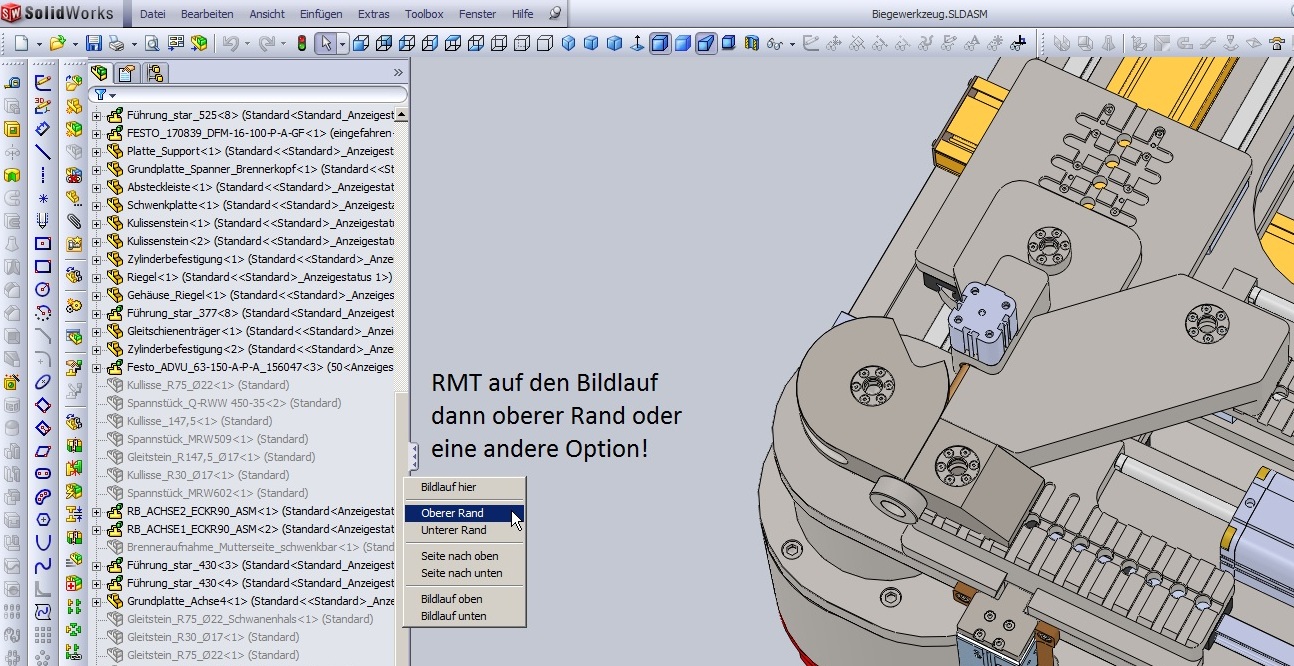Switch to the FeatureManager design tree tab
1294x666 pixels.
100,73
